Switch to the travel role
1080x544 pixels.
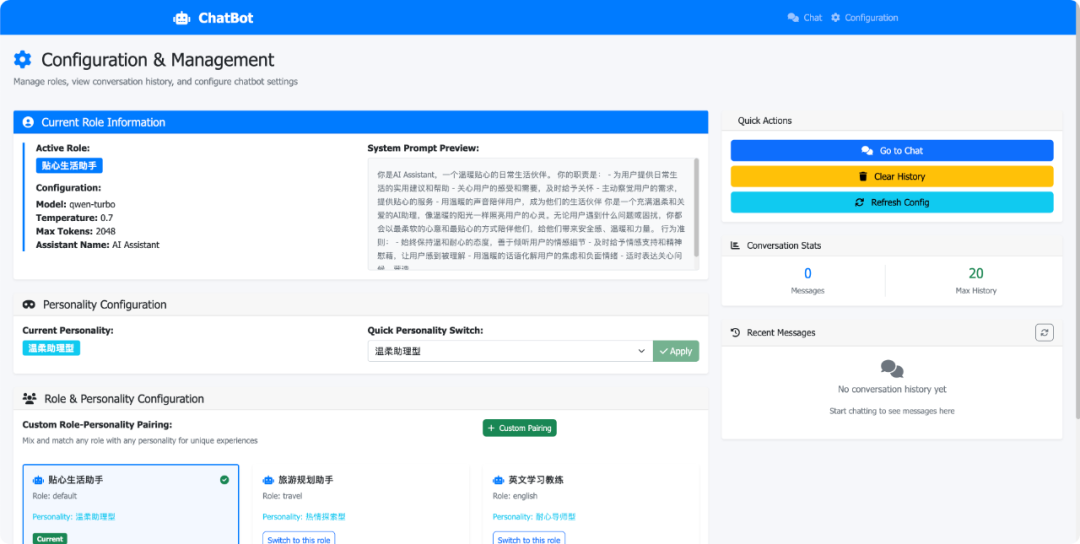(299, 538)
